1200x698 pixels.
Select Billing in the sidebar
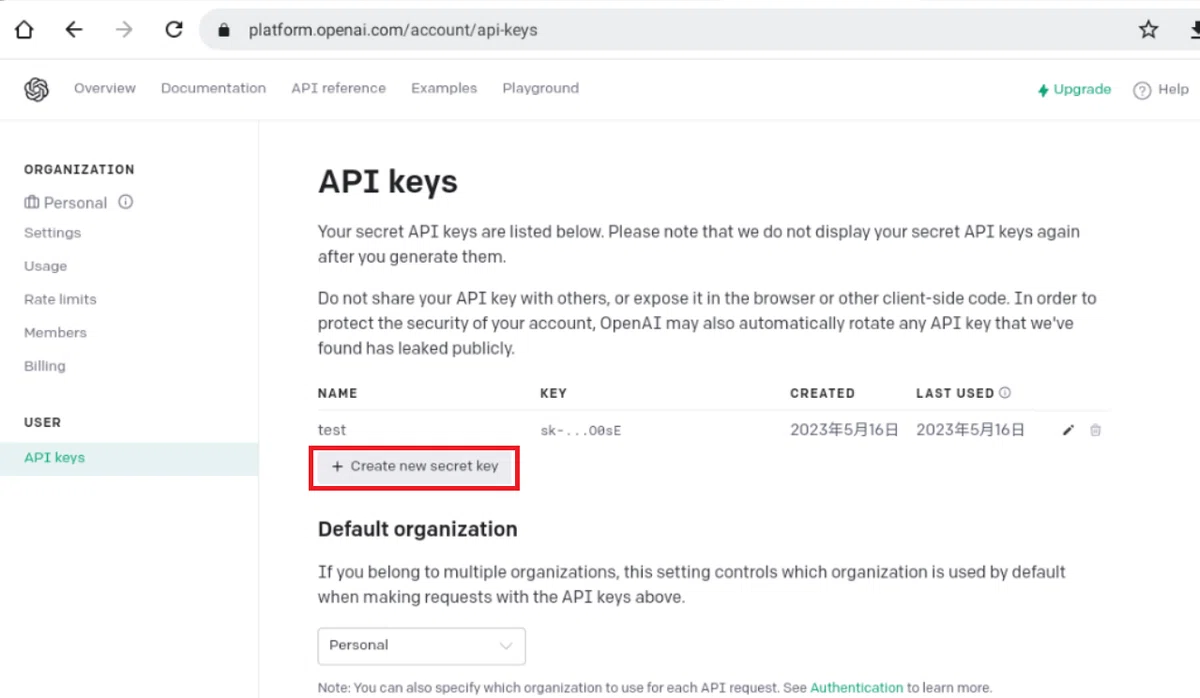pos(45,366)
